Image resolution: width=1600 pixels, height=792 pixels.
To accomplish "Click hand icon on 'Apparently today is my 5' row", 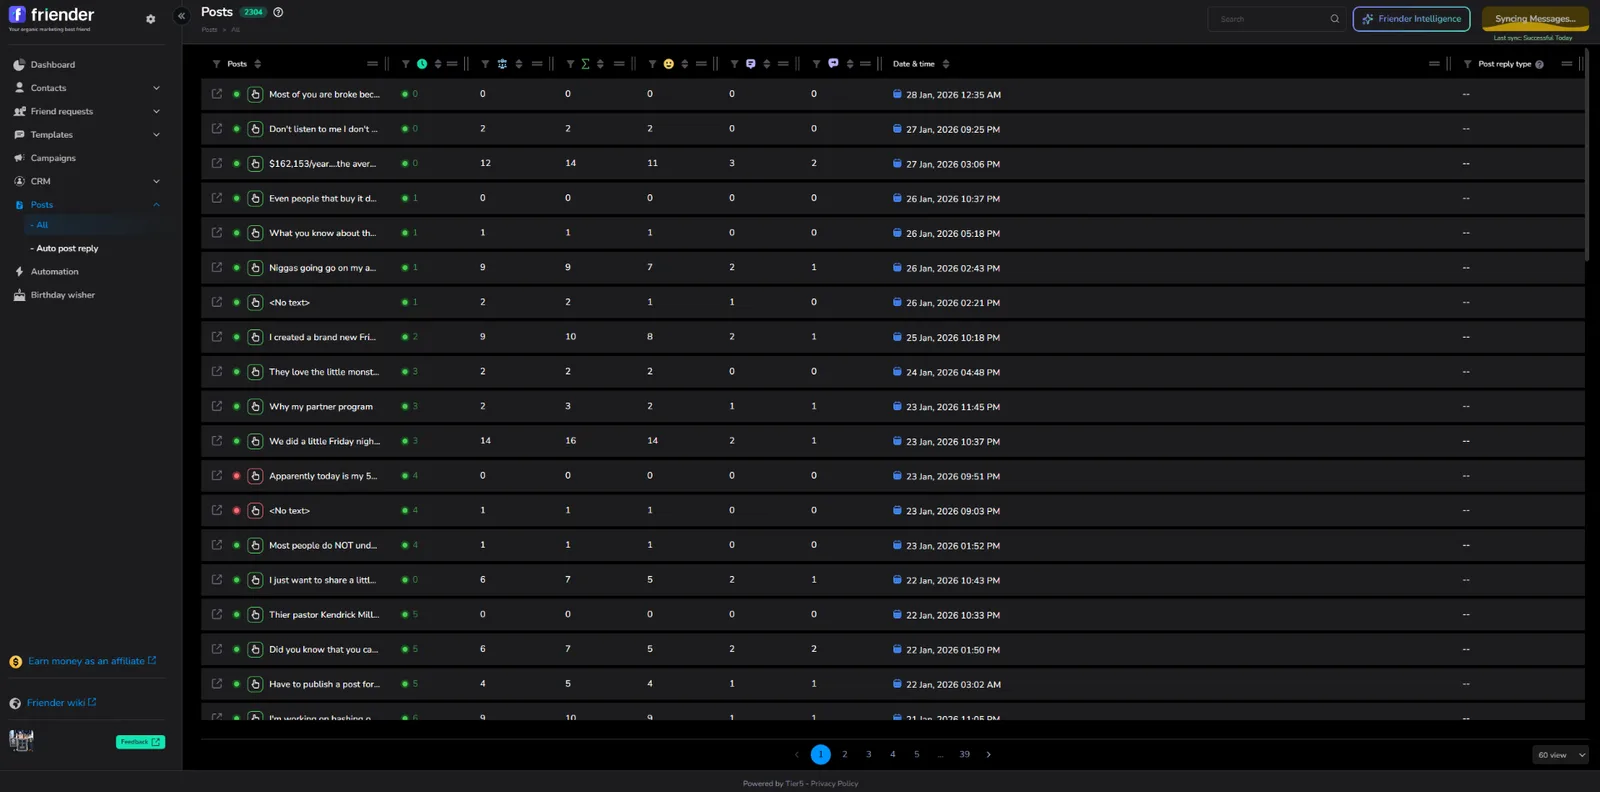I will click(x=255, y=476).
